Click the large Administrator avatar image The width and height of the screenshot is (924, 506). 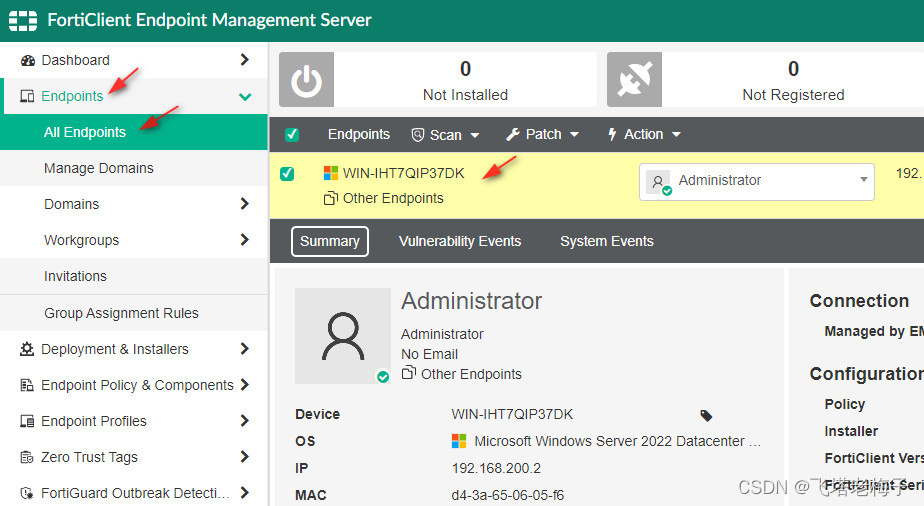coord(342,336)
